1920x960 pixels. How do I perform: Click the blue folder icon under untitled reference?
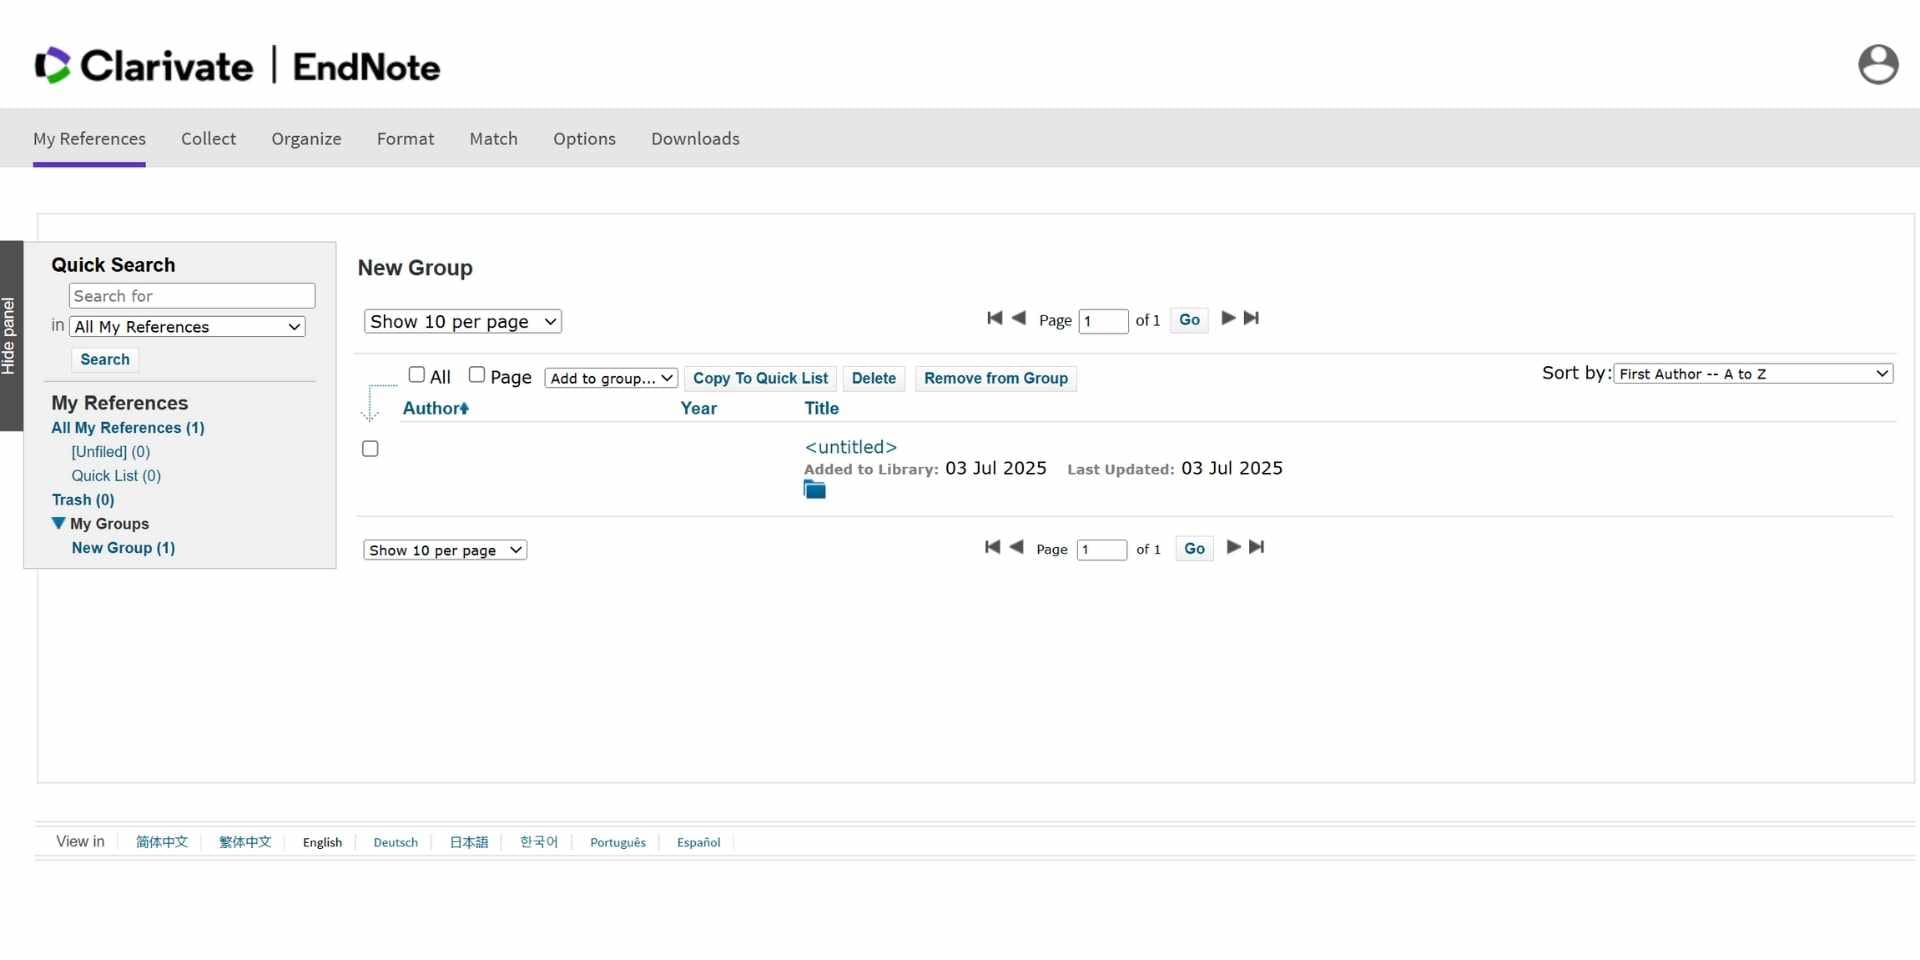click(814, 490)
